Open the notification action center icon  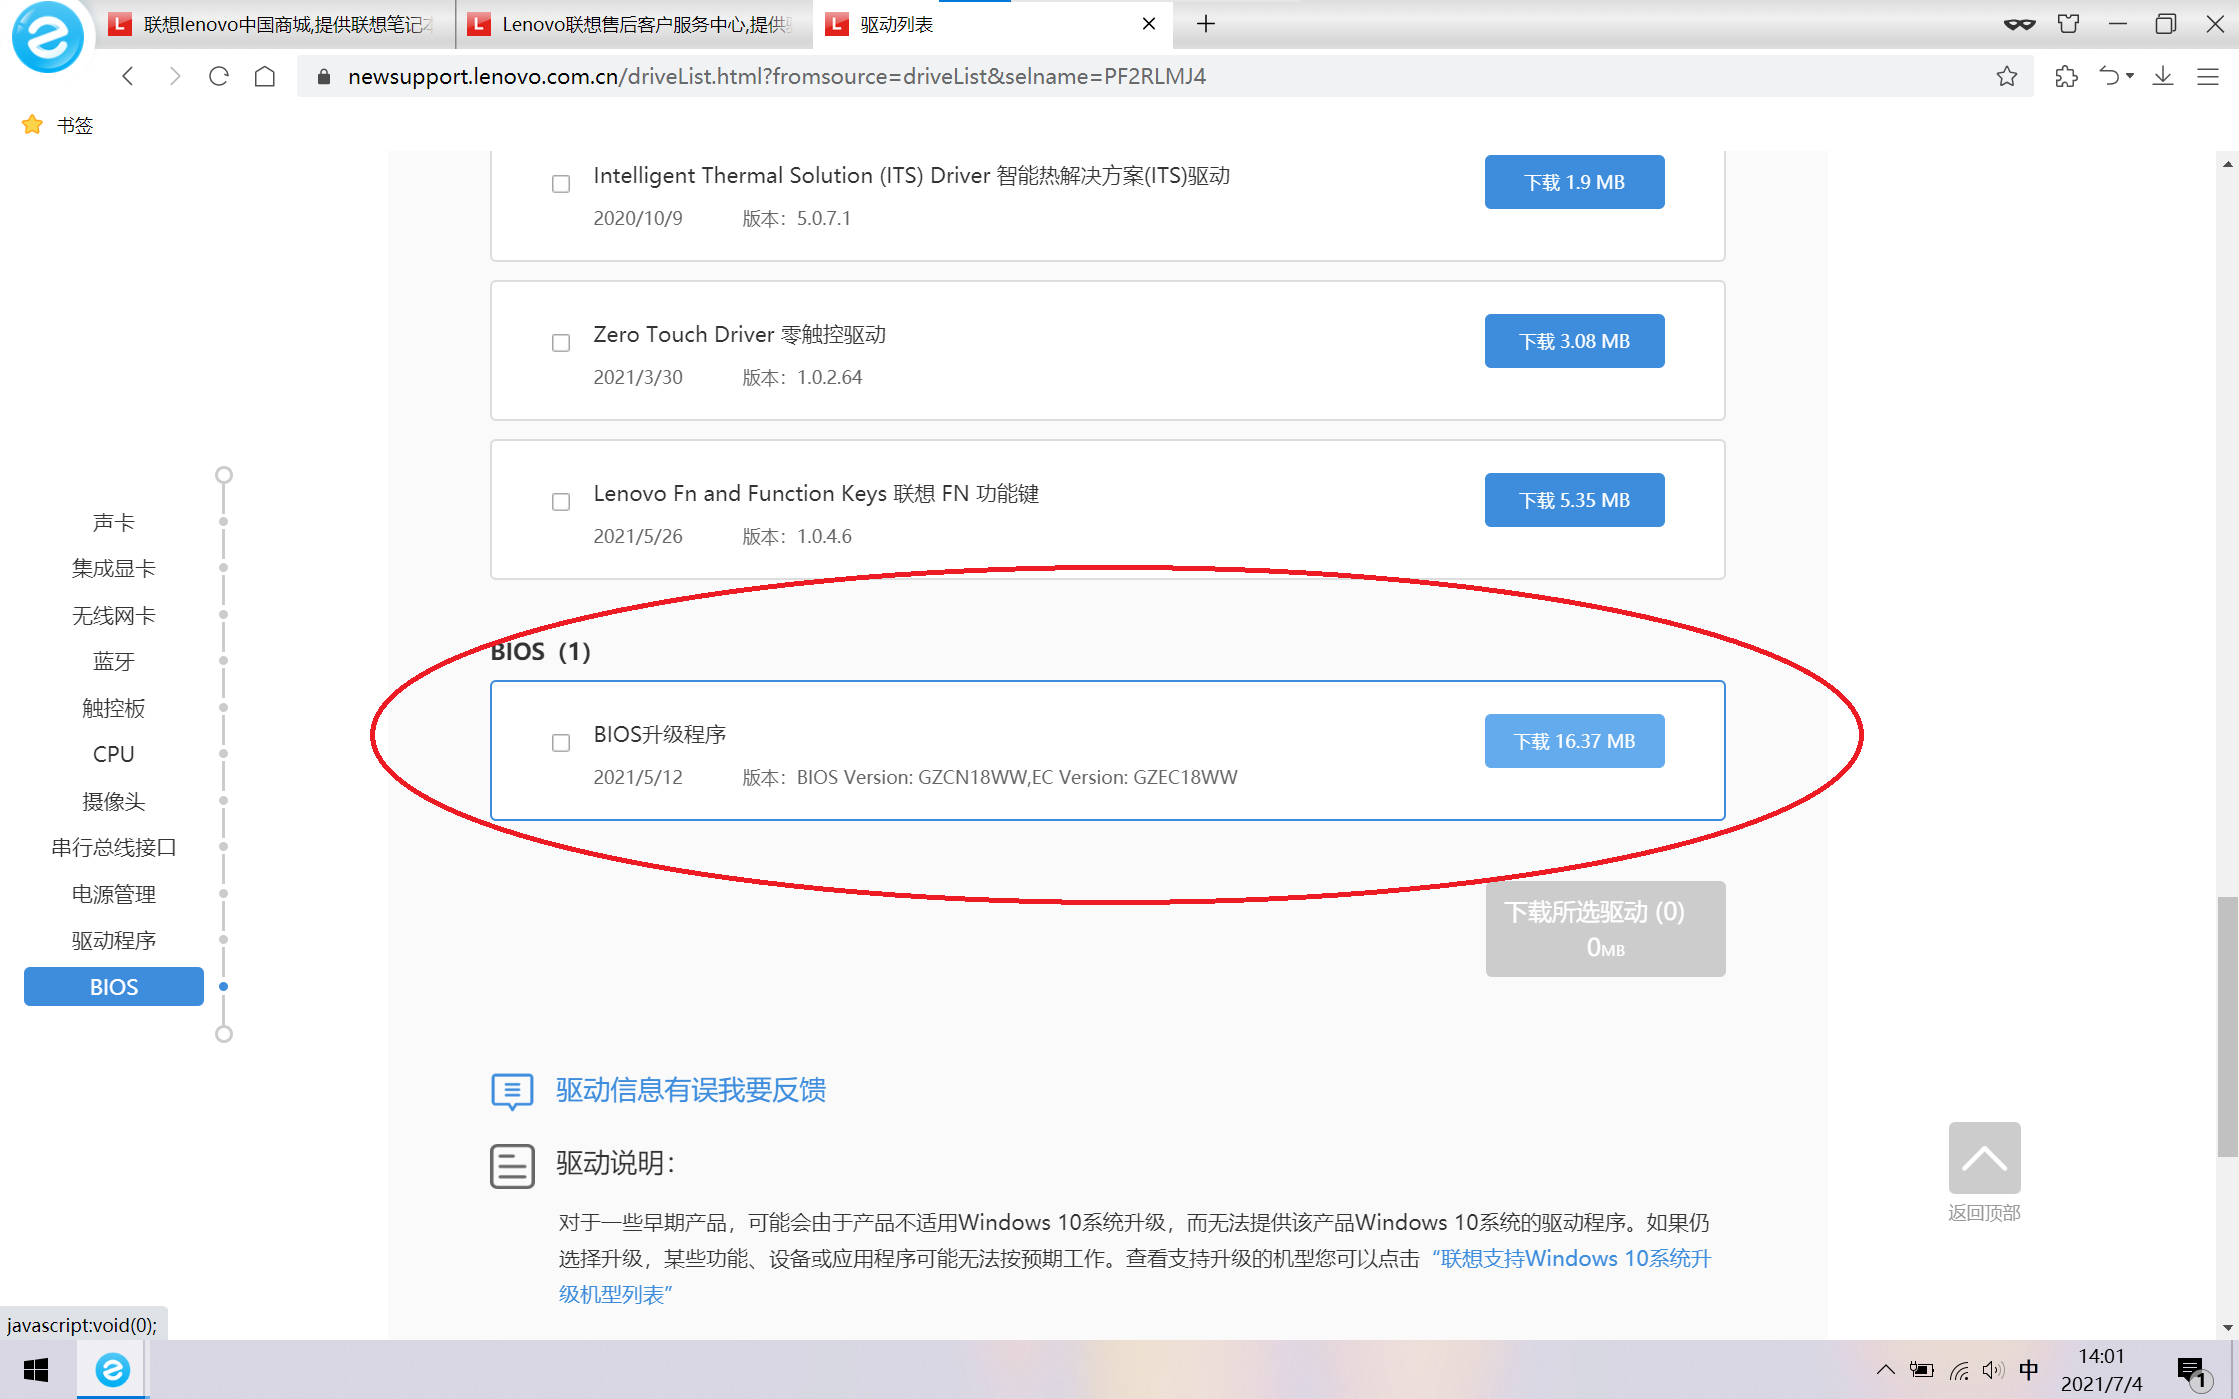pyautogui.click(x=2192, y=1372)
